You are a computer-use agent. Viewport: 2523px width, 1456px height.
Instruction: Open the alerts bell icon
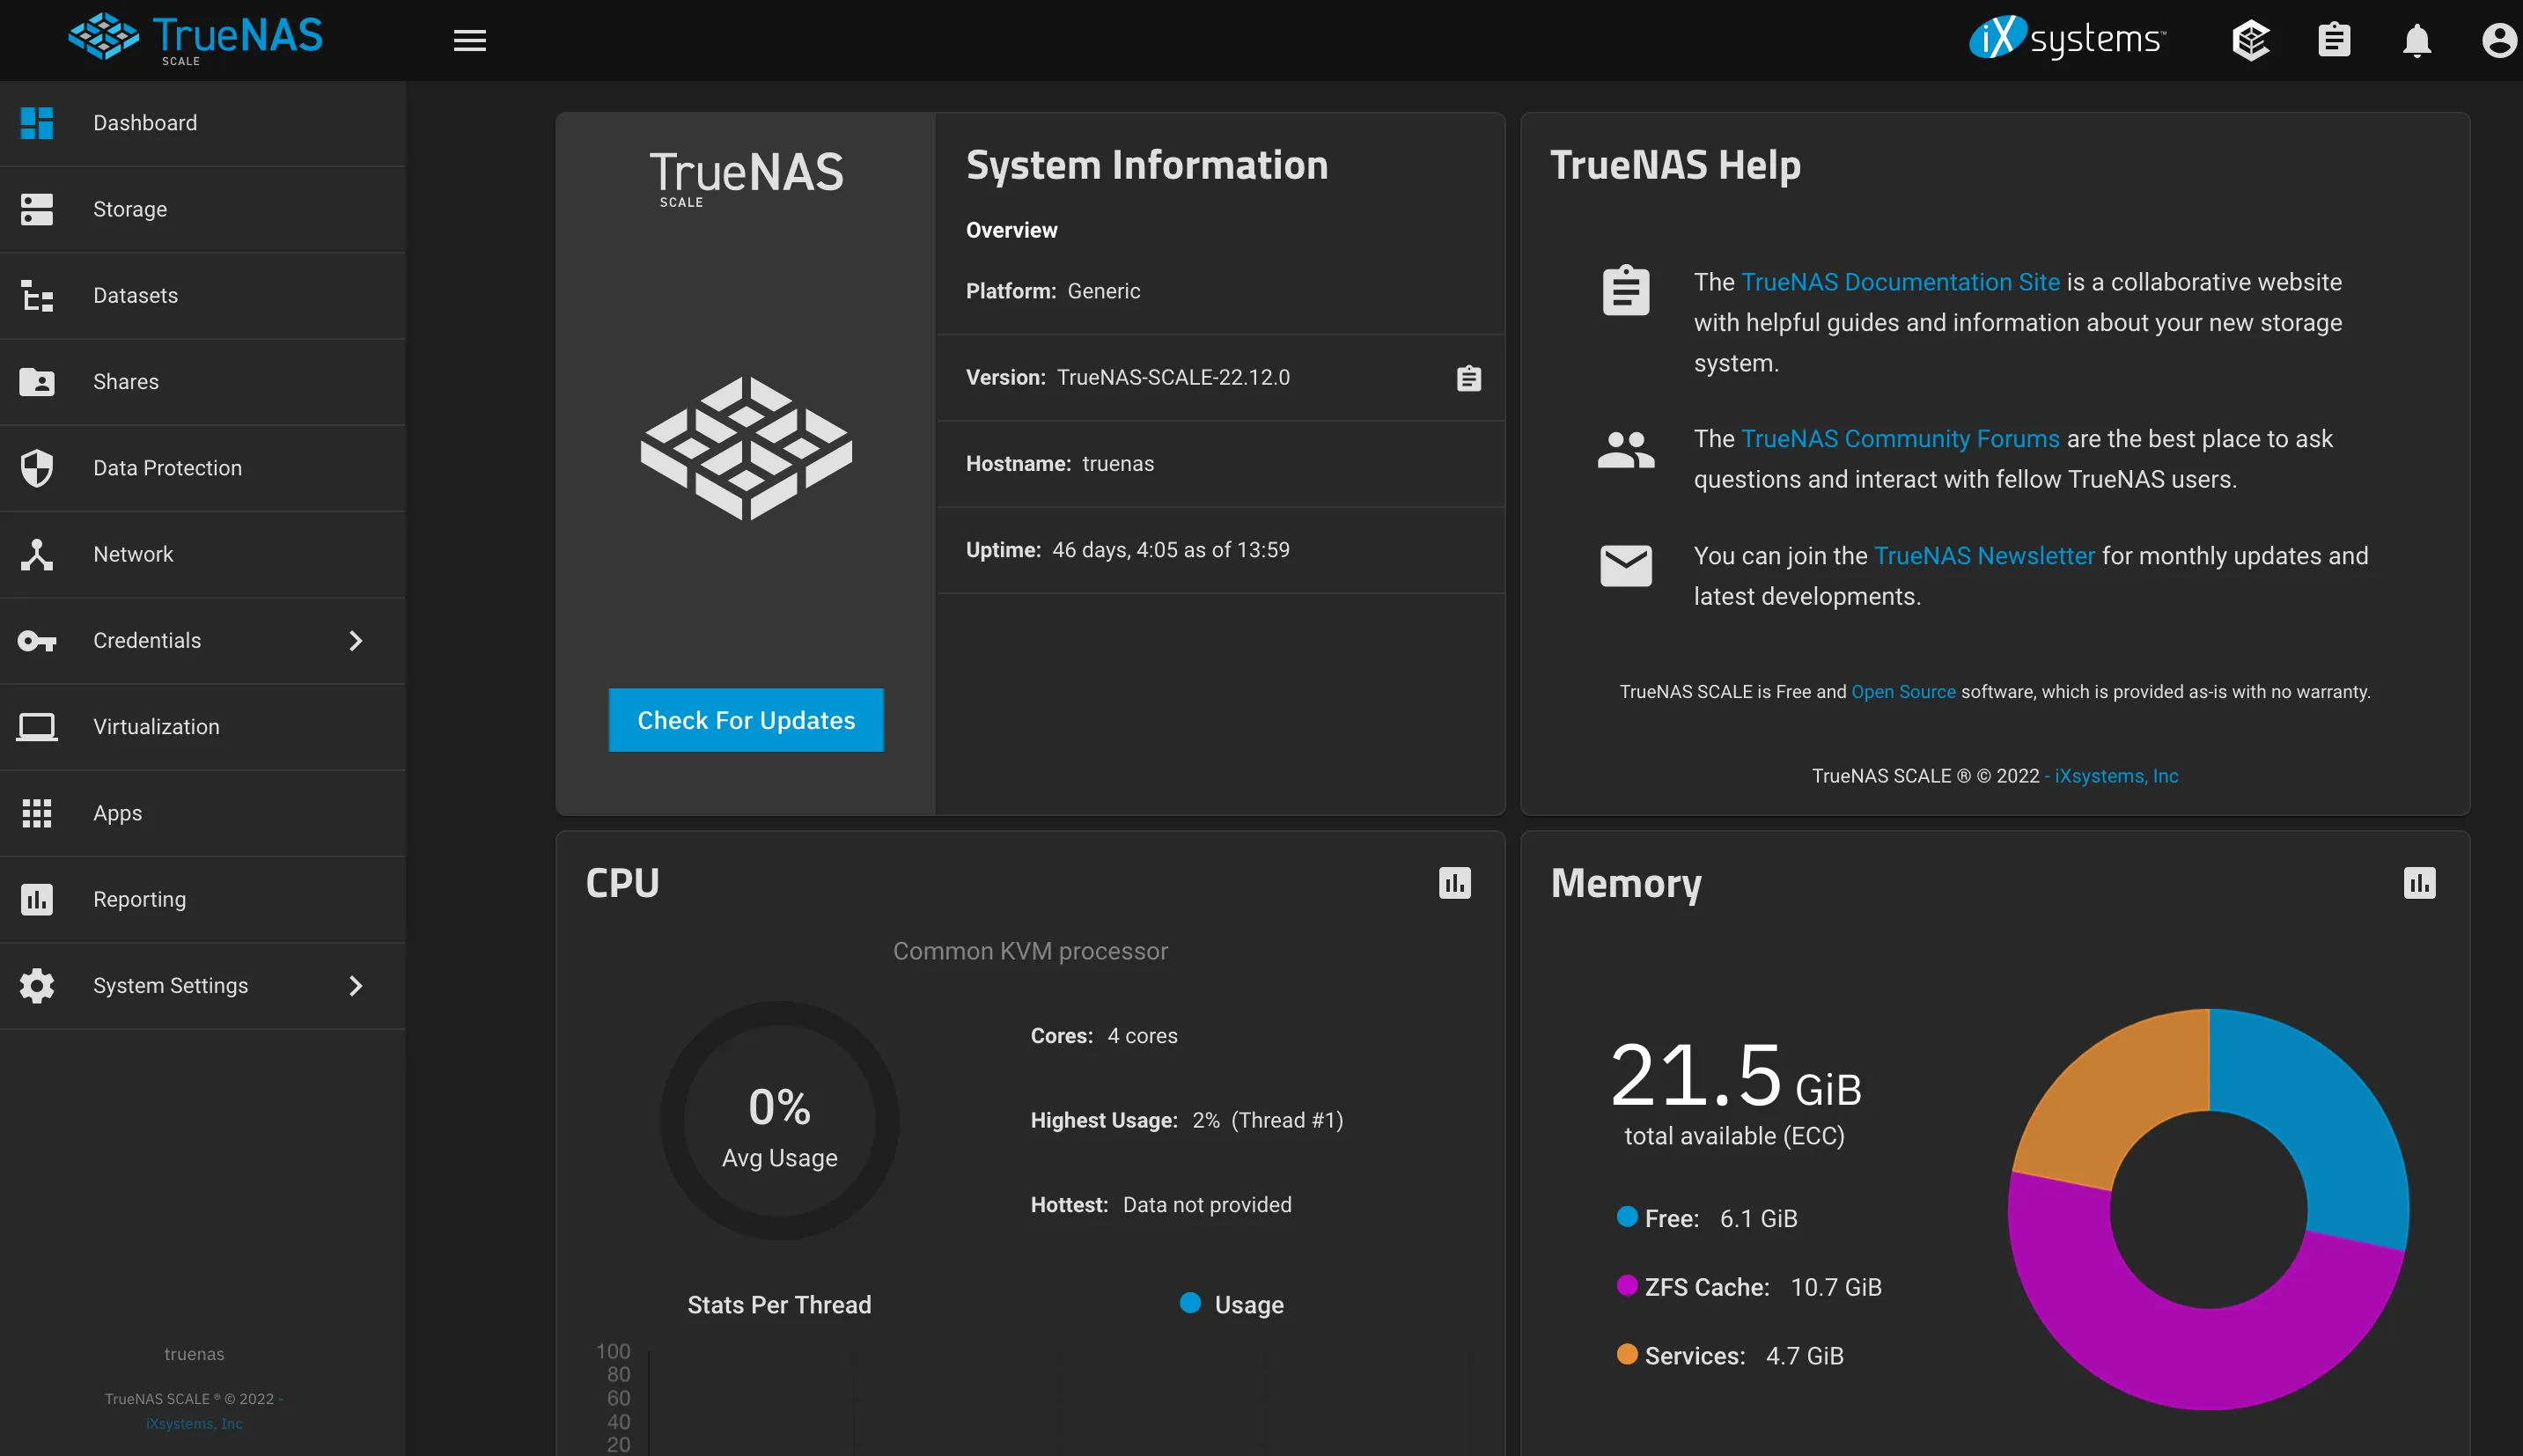coord(2416,40)
